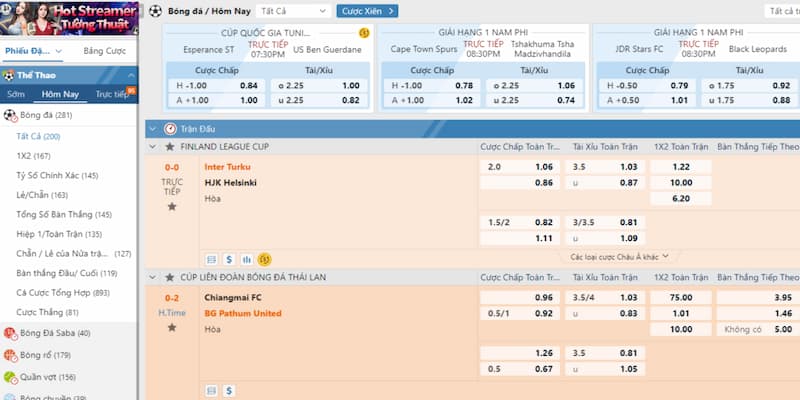Select the Trực tiếp tab

(112, 94)
